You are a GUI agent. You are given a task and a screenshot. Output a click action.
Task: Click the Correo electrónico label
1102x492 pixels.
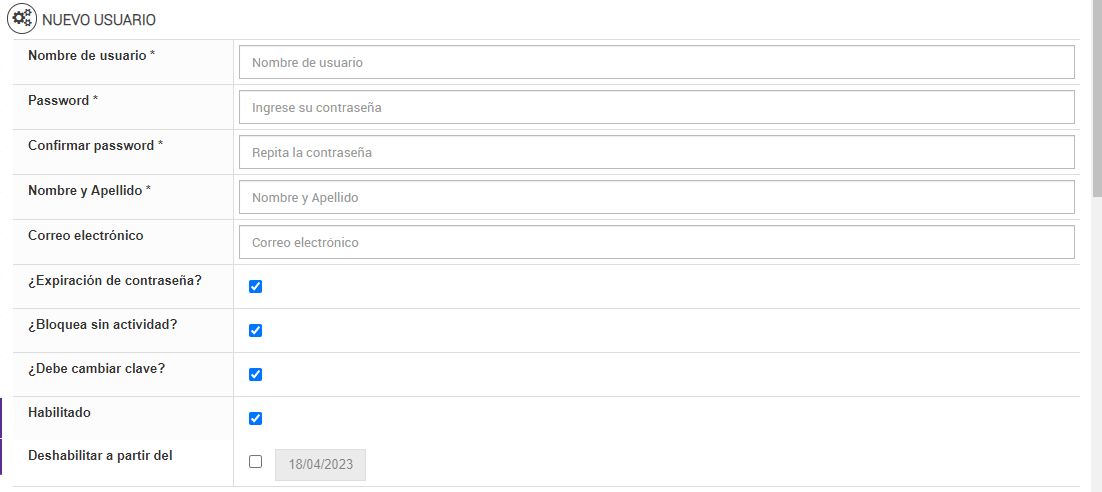pos(86,235)
